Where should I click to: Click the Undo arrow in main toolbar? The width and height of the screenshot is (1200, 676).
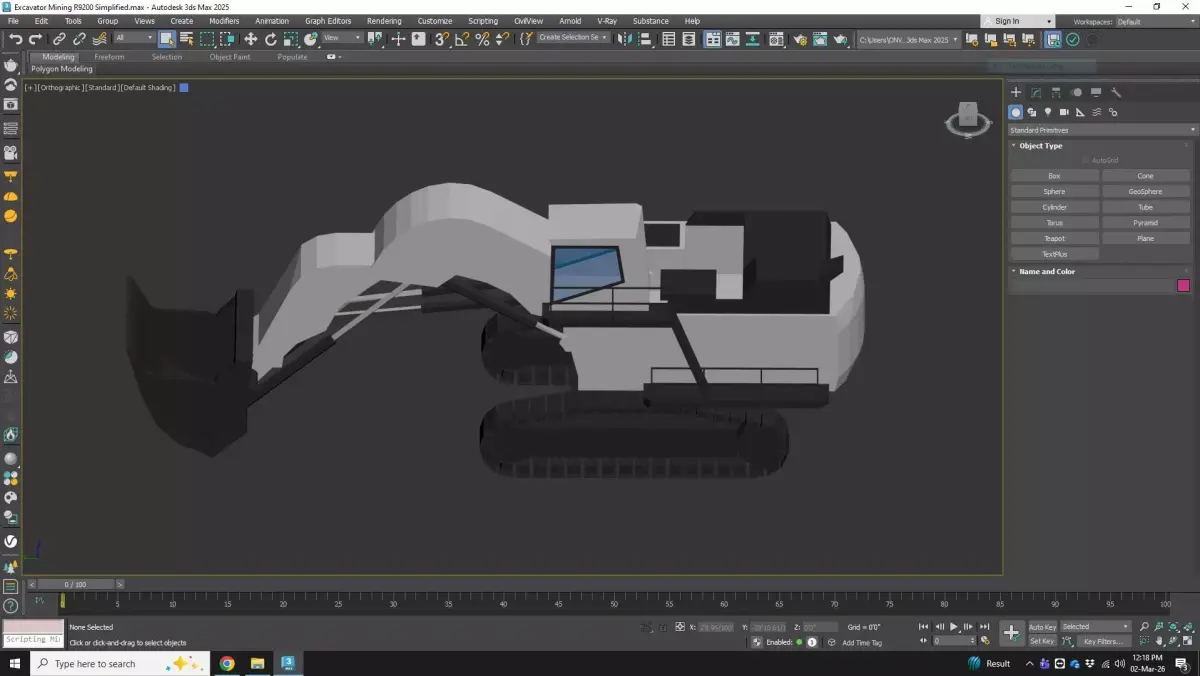click(15, 39)
